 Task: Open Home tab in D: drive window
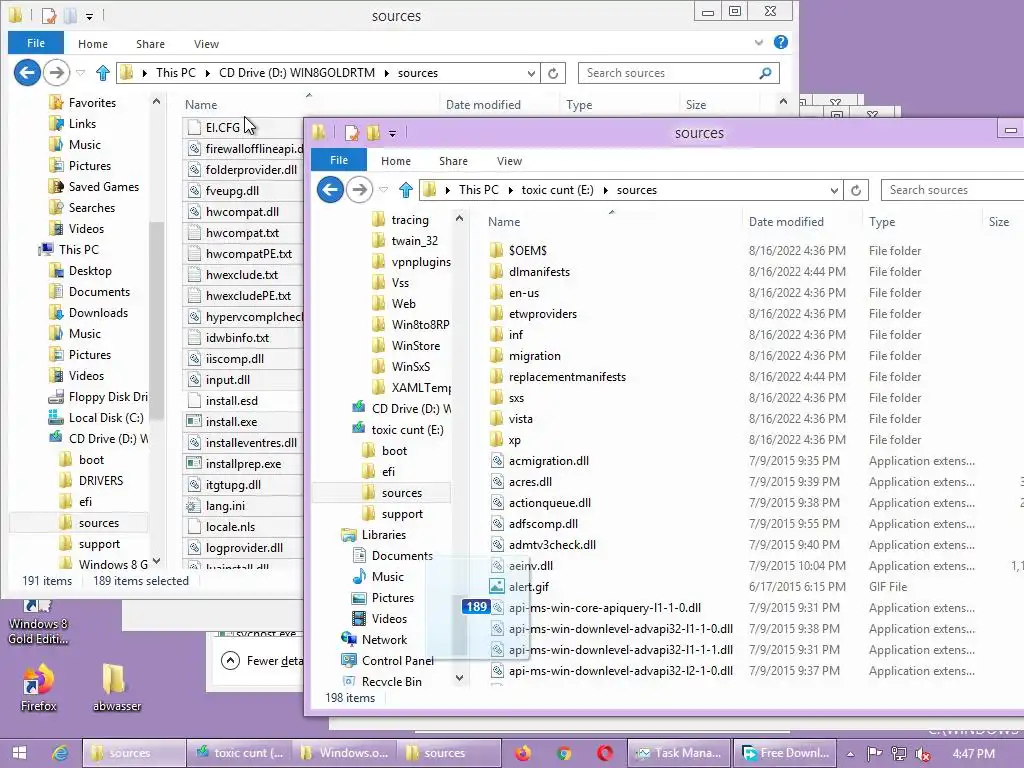tap(93, 44)
